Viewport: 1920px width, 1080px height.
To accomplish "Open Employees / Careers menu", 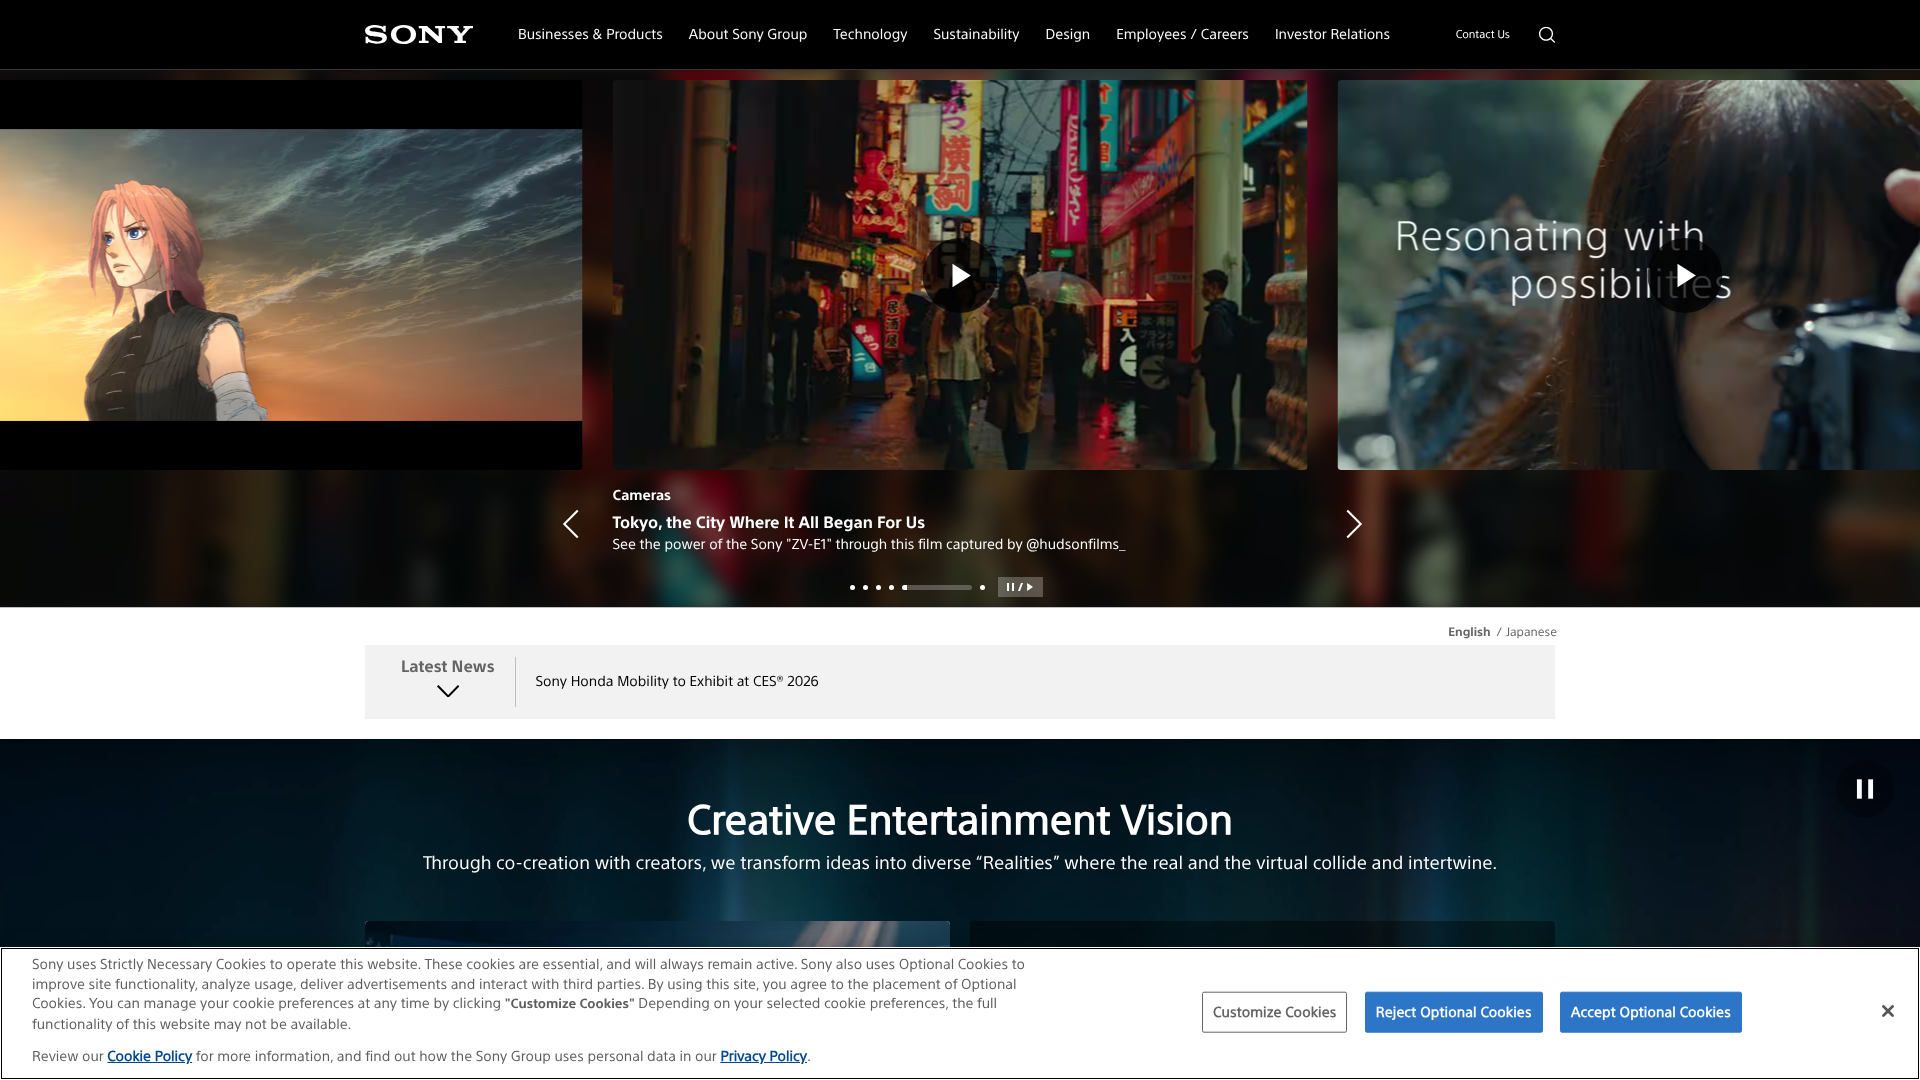I will [1181, 34].
